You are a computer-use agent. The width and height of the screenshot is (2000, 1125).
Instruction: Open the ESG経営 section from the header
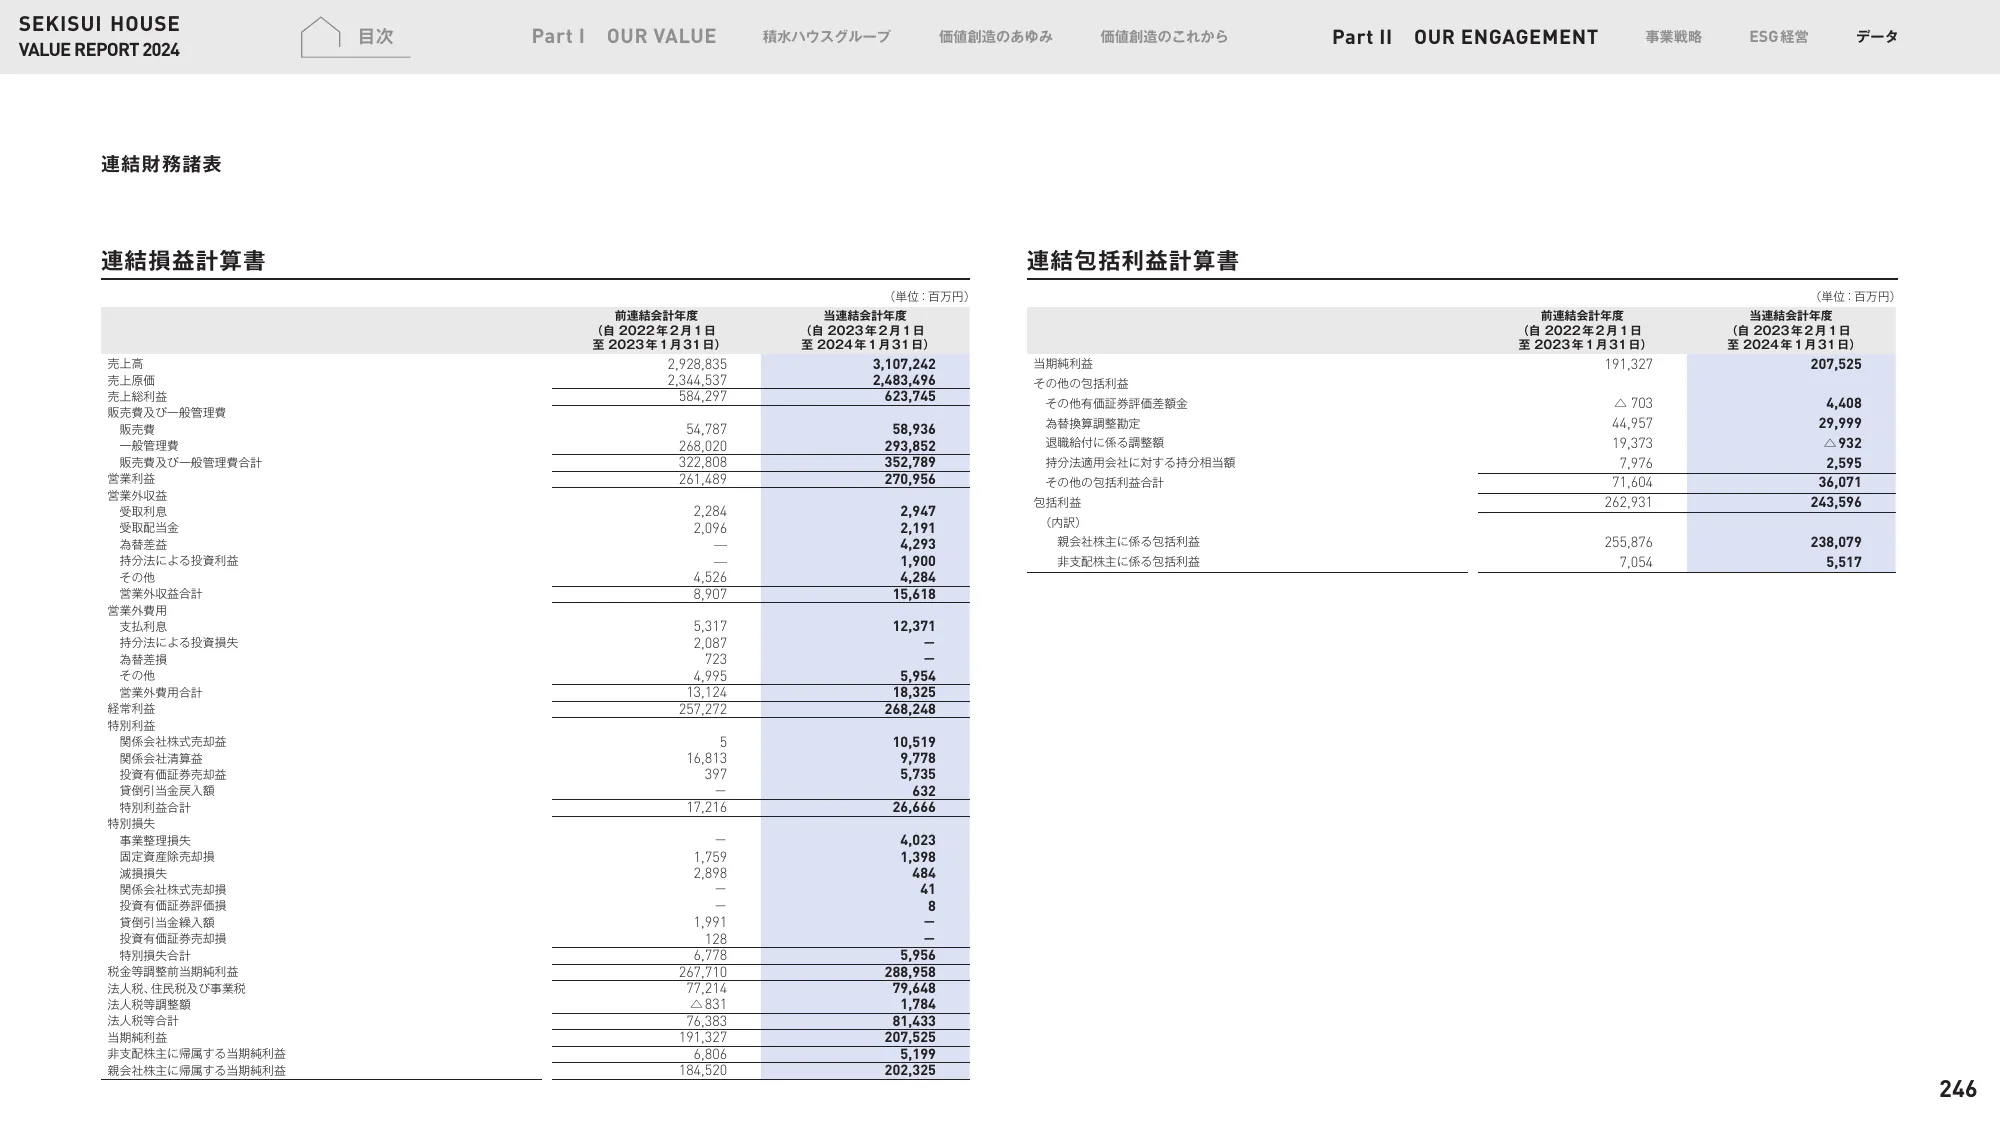tap(1779, 37)
